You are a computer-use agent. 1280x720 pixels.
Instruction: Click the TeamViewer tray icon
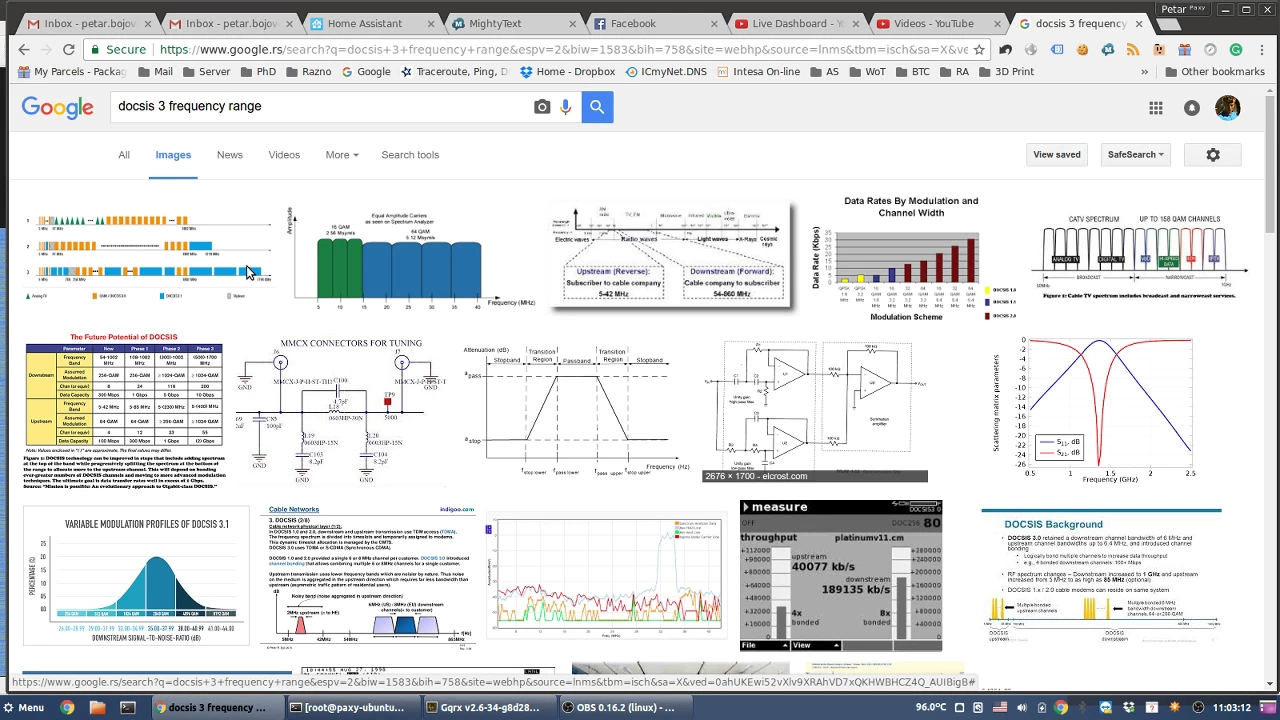1106,707
